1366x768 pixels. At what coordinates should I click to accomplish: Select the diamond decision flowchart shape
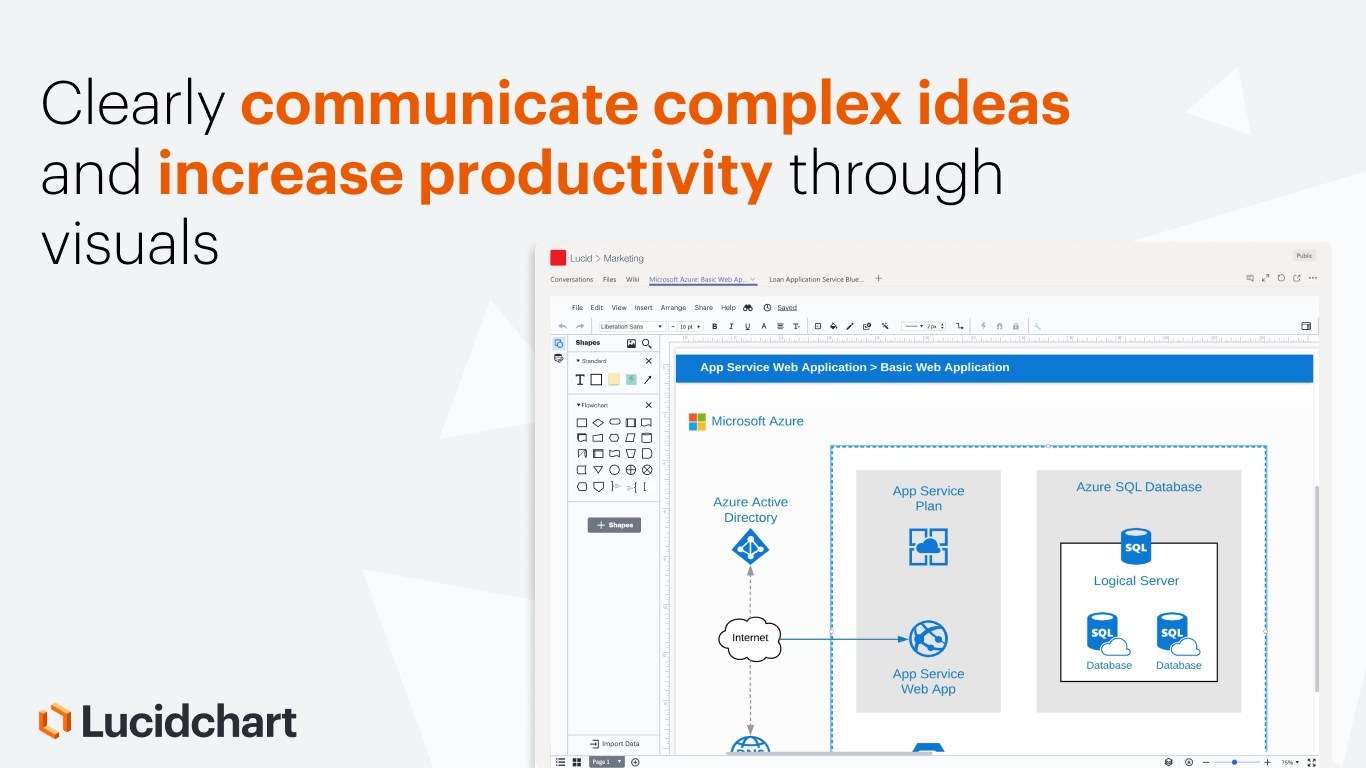(x=598, y=423)
